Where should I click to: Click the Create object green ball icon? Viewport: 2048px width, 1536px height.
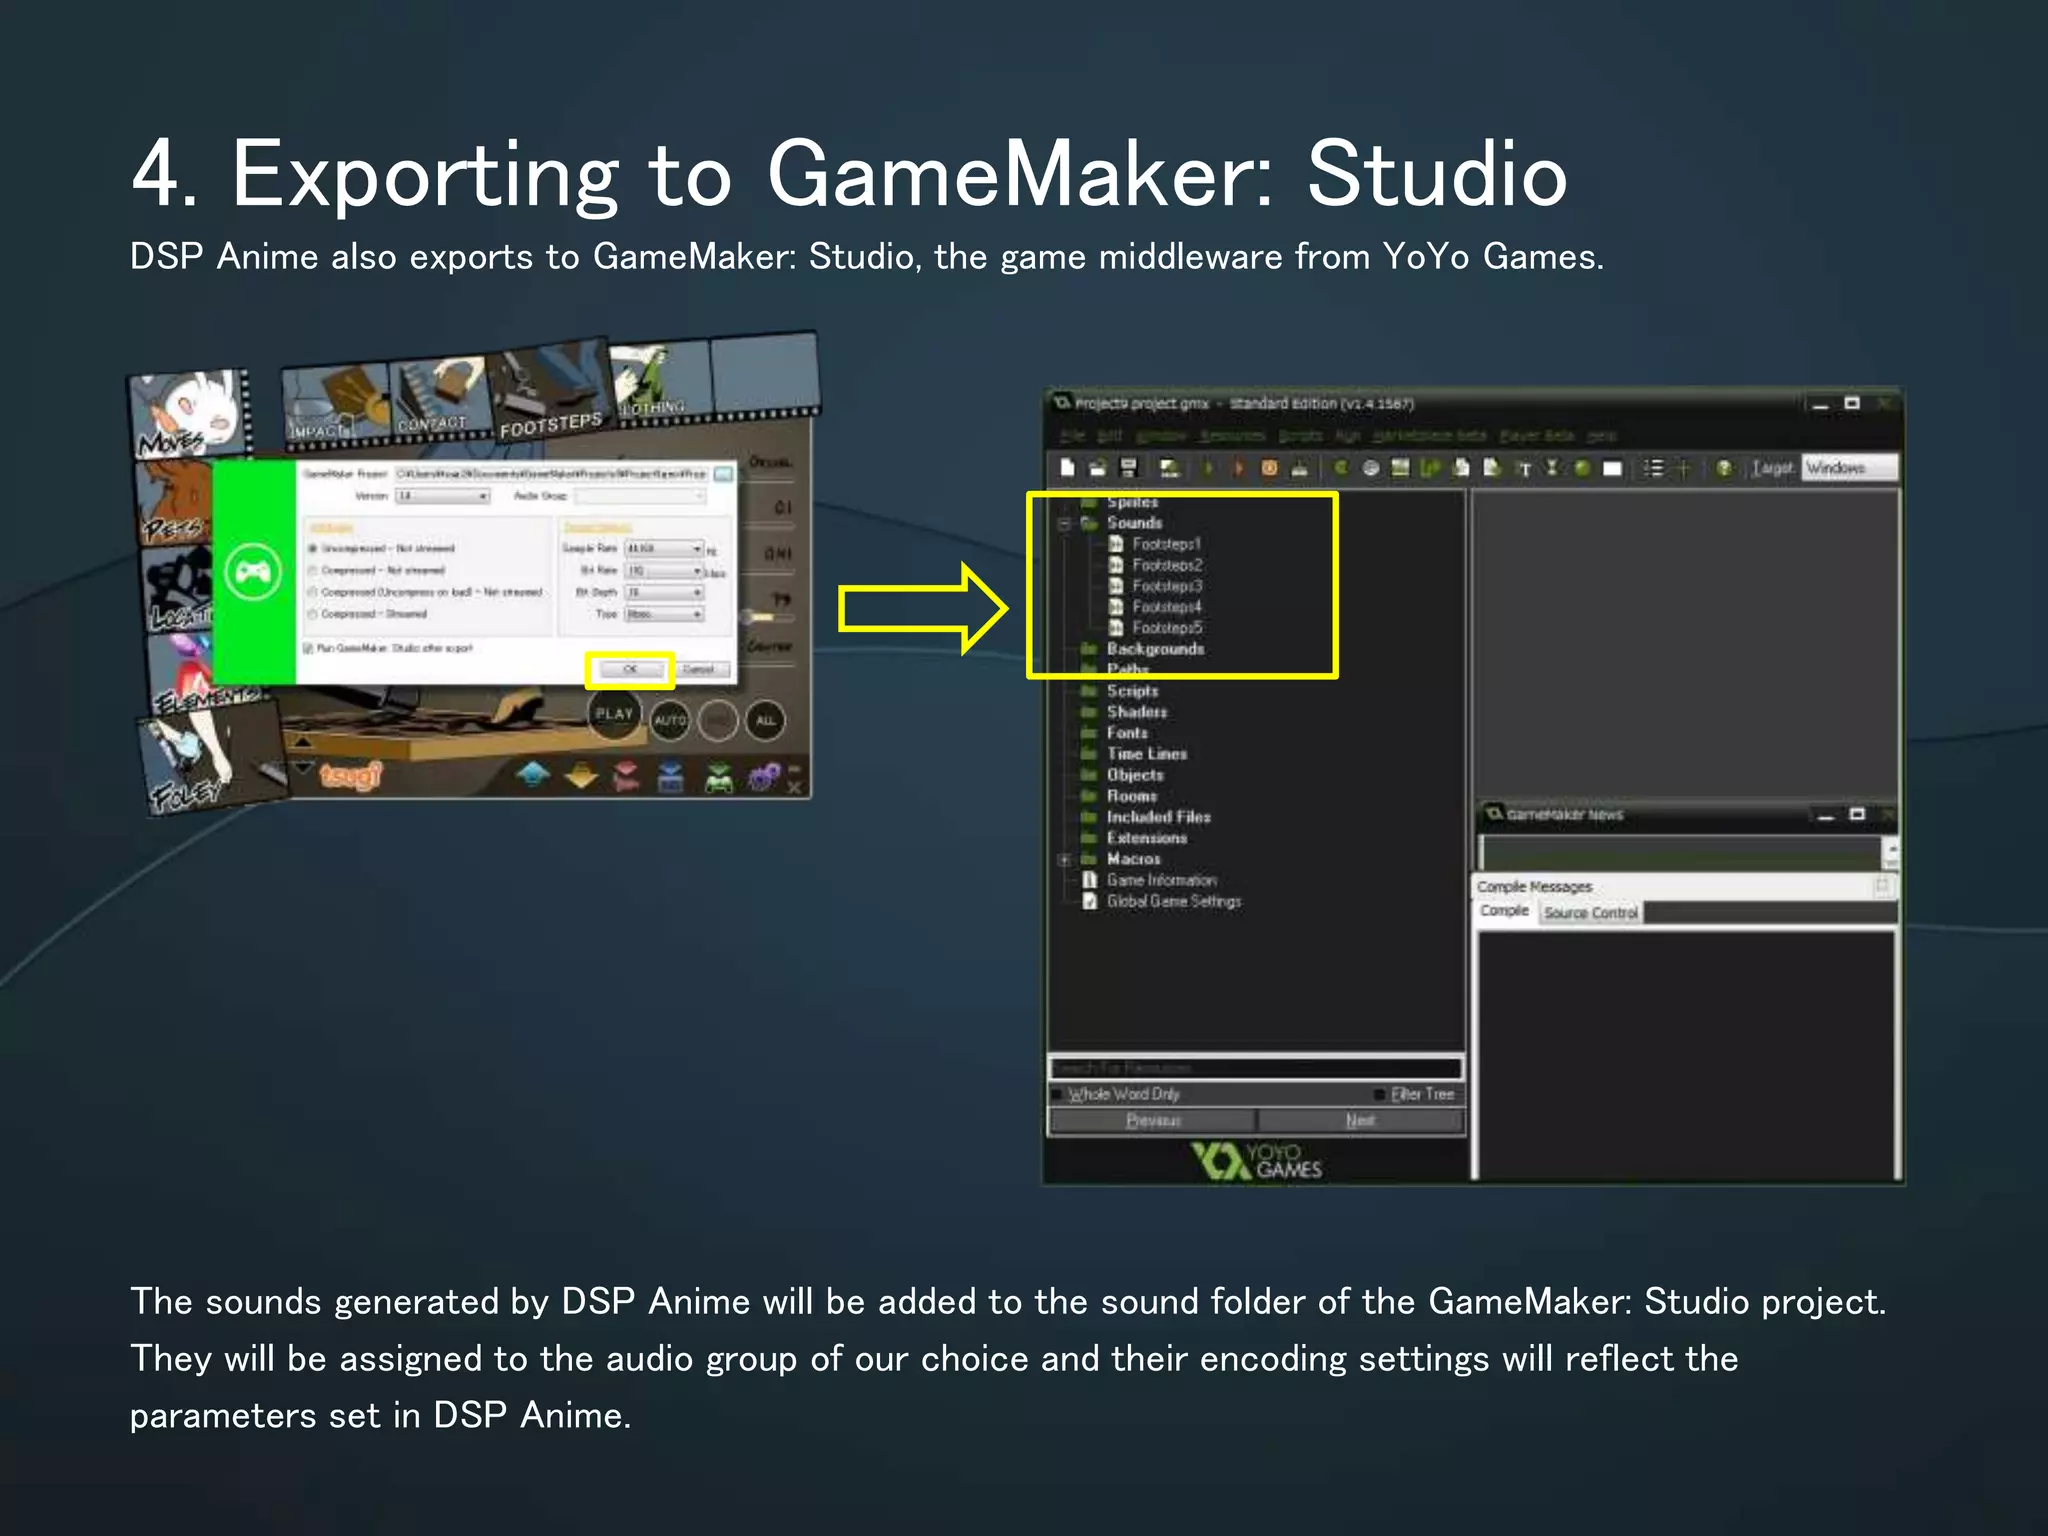click(x=1582, y=467)
